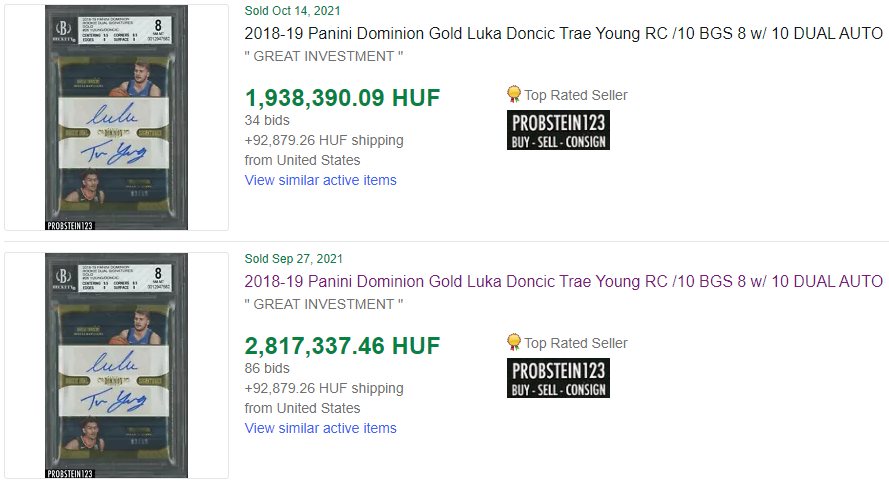Click PROBSTEIN123 seller logo in Sep 27 listing
The height and width of the screenshot is (483, 889).
(x=558, y=379)
